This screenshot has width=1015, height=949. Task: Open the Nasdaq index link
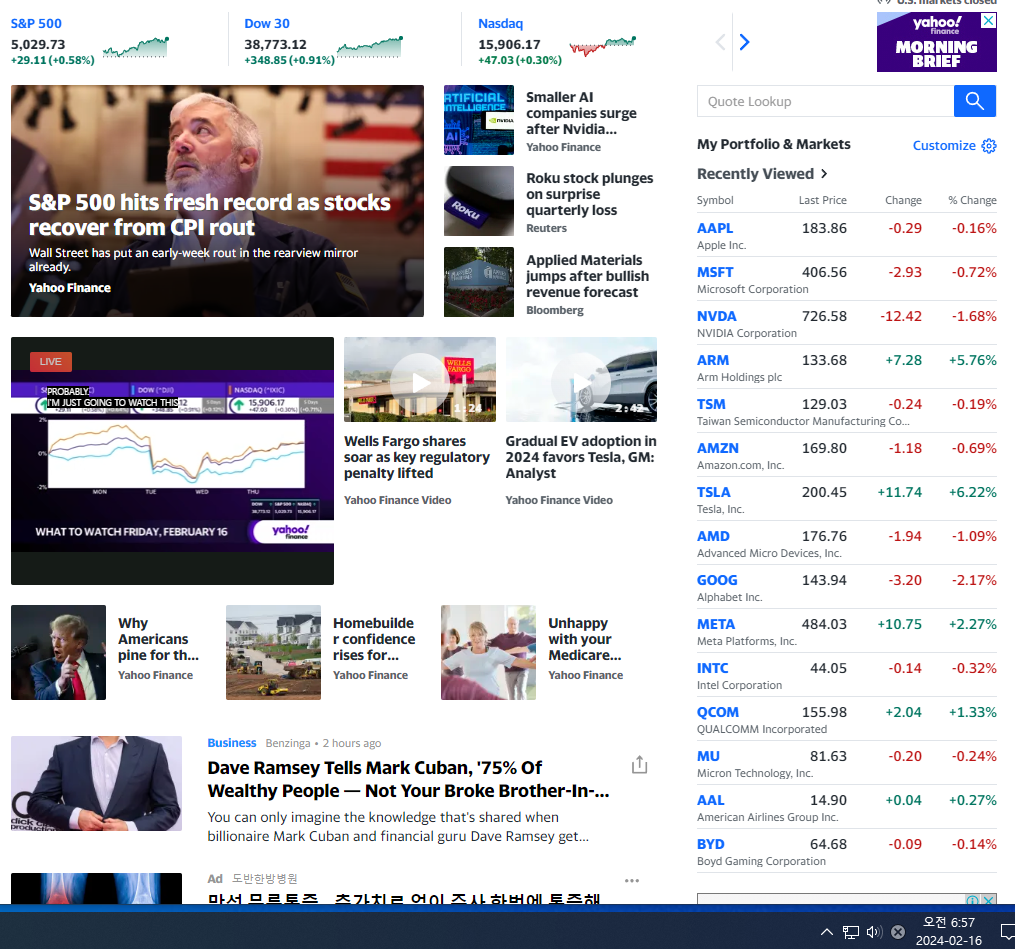[500, 23]
